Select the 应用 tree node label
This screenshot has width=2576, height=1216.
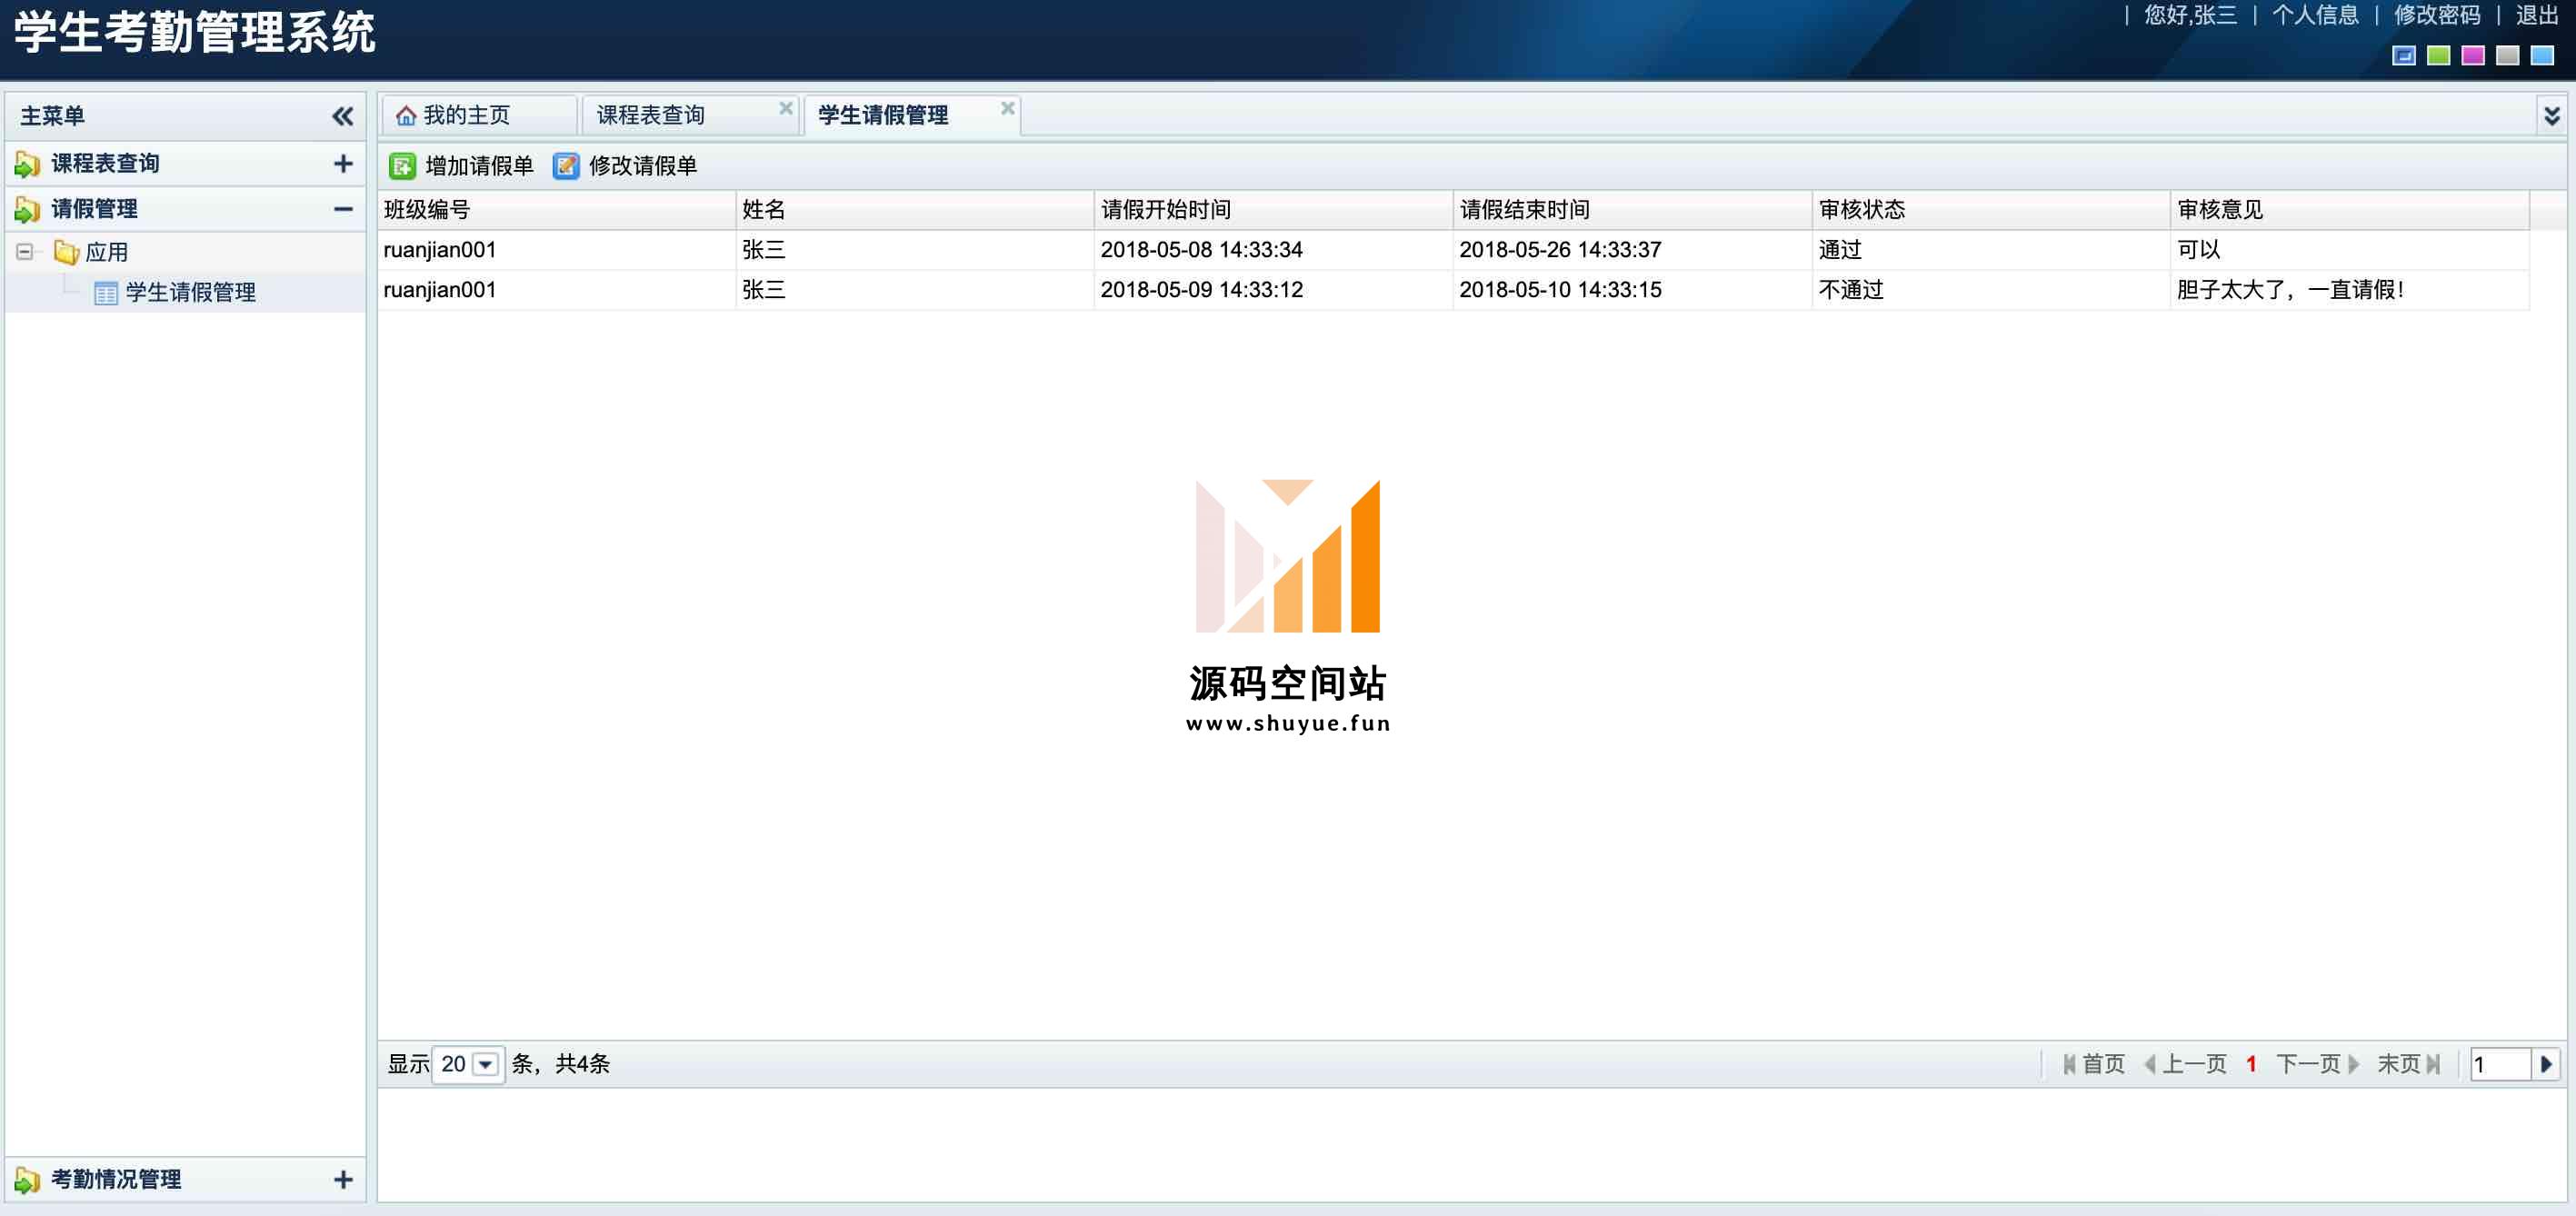[x=107, y=252]
